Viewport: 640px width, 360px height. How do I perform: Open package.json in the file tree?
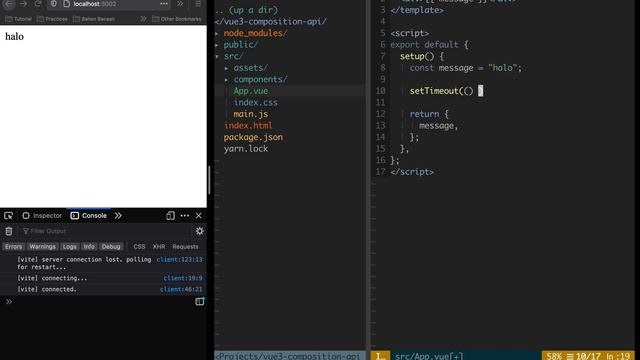pyautogui.click(x=253, y=137)
